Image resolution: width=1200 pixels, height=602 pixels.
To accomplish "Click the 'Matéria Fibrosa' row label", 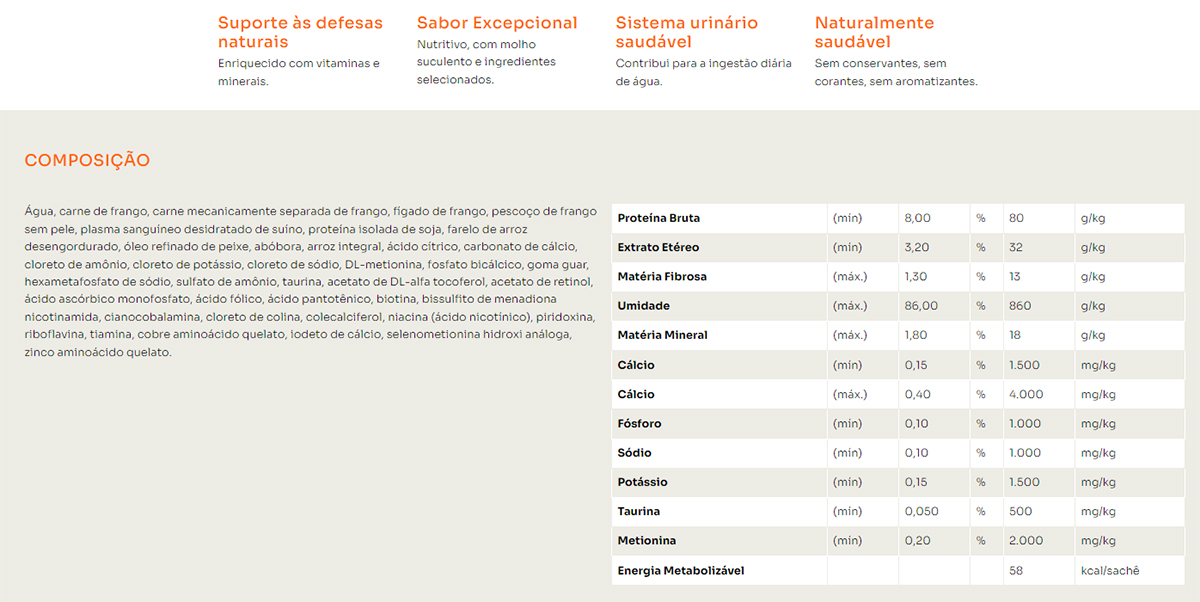I will tap(661, 277).
